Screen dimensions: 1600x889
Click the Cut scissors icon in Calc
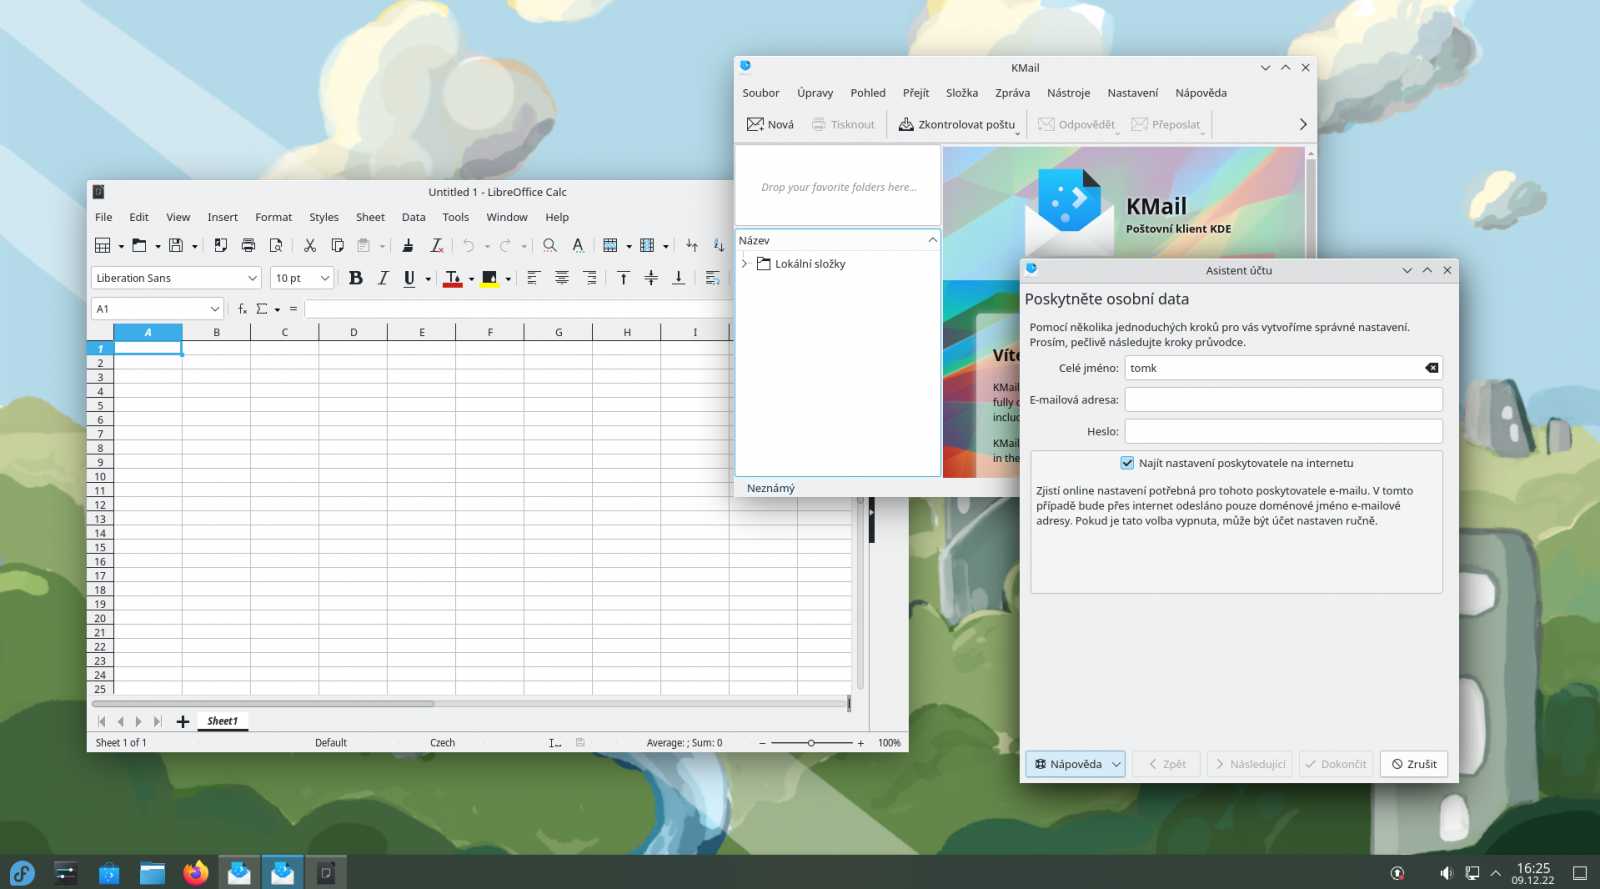pyautogui.click(x=310, y=245)
